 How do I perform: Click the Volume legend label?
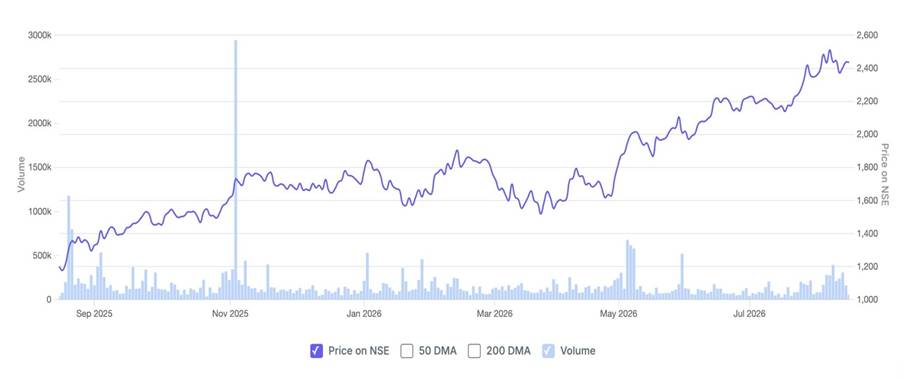(578, 350)
